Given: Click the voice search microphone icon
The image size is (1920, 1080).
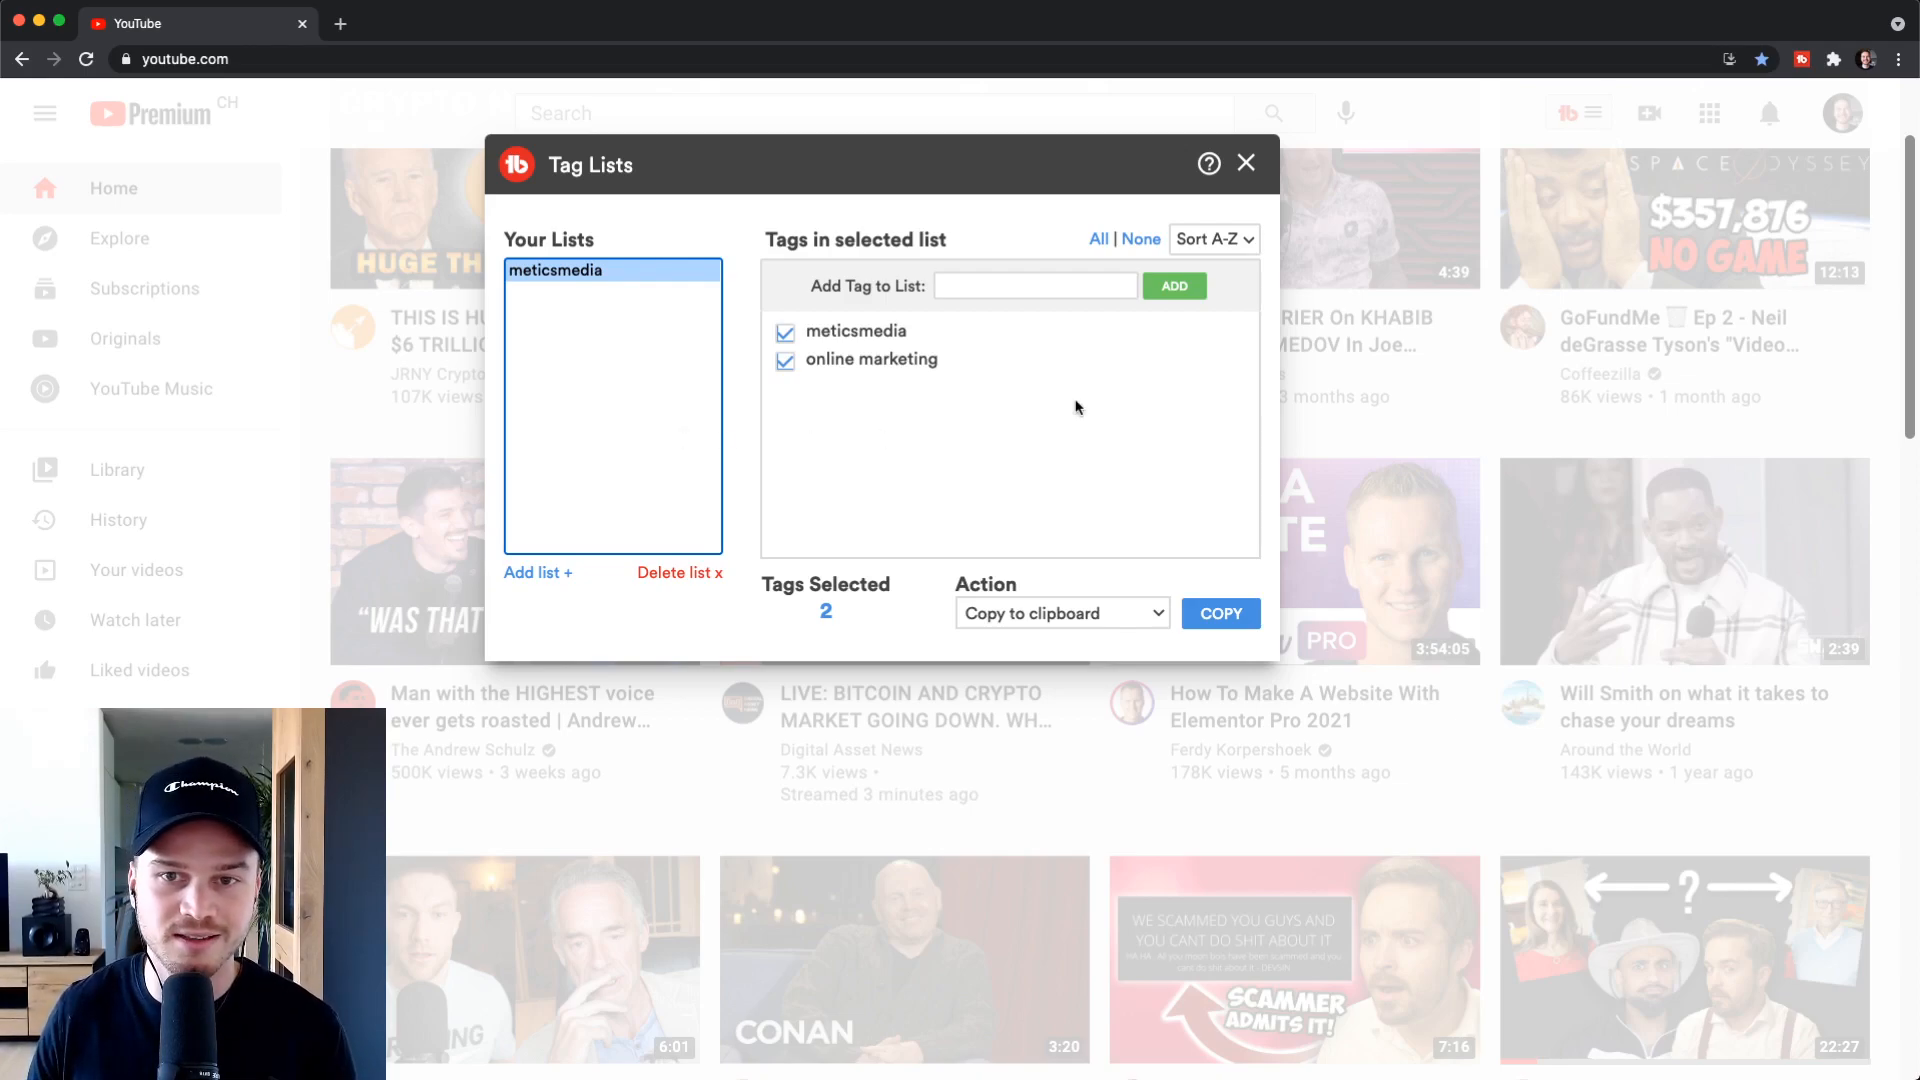Looking at the screenshot, I should tap(1346, 113).
